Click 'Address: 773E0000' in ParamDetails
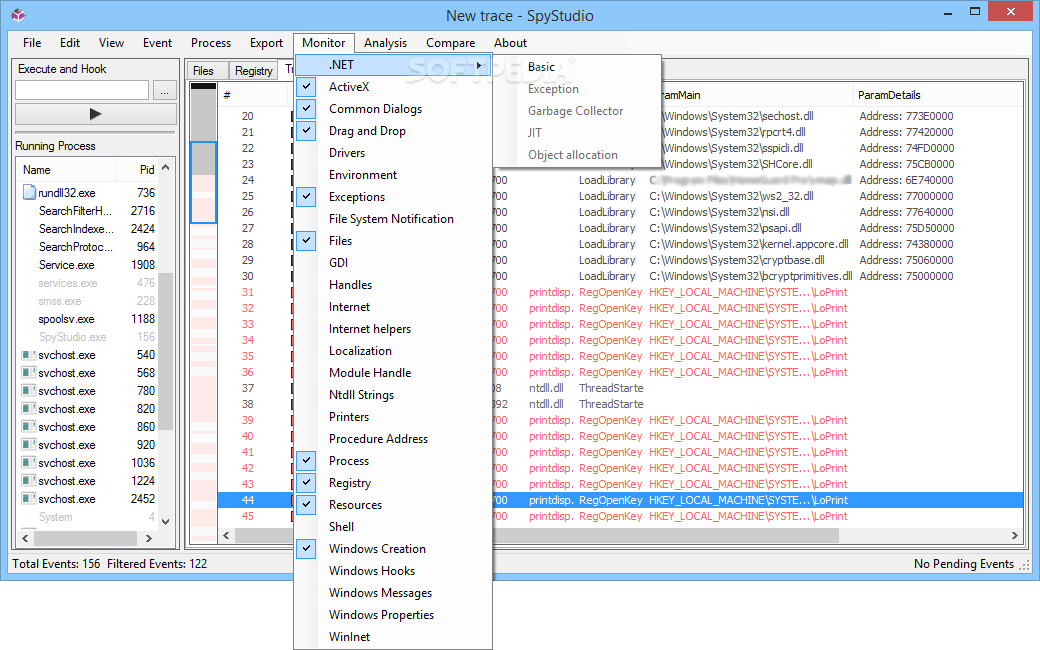This screenshot has height=650, width=1040. (x=906, y=116)
